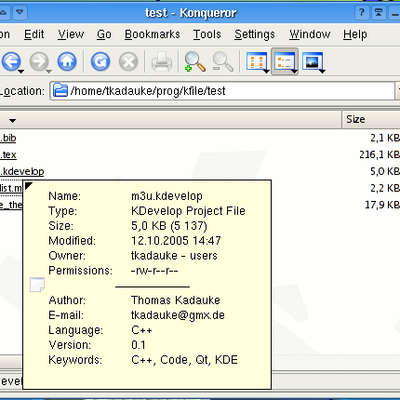
Task: Go back with the Back arrow icon
Action: click(x=11, y=61)
